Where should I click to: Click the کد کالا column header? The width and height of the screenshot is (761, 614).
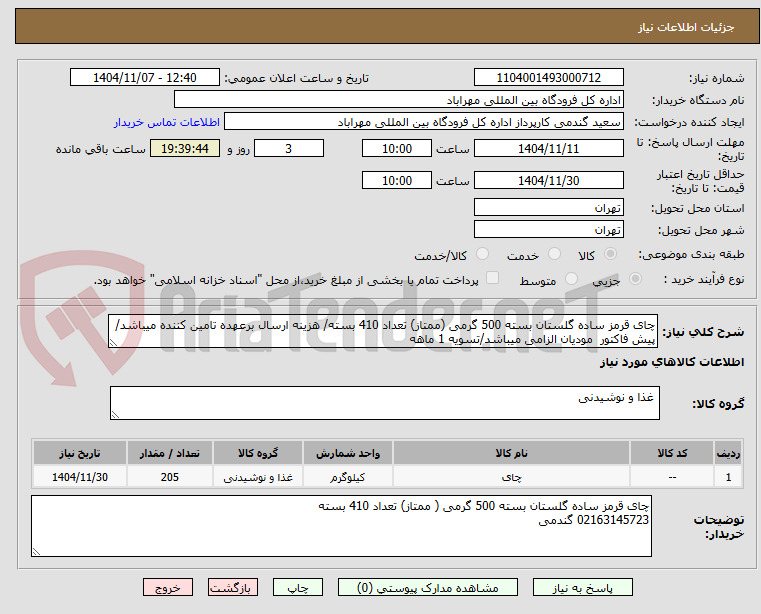[672, 453]
